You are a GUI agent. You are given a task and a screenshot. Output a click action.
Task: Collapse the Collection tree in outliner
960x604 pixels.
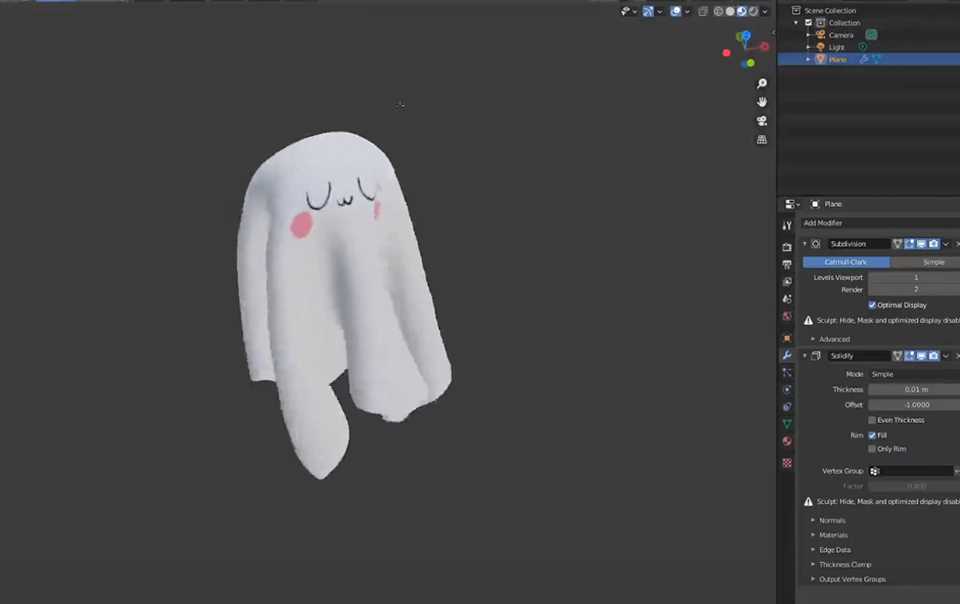[796, 23]
